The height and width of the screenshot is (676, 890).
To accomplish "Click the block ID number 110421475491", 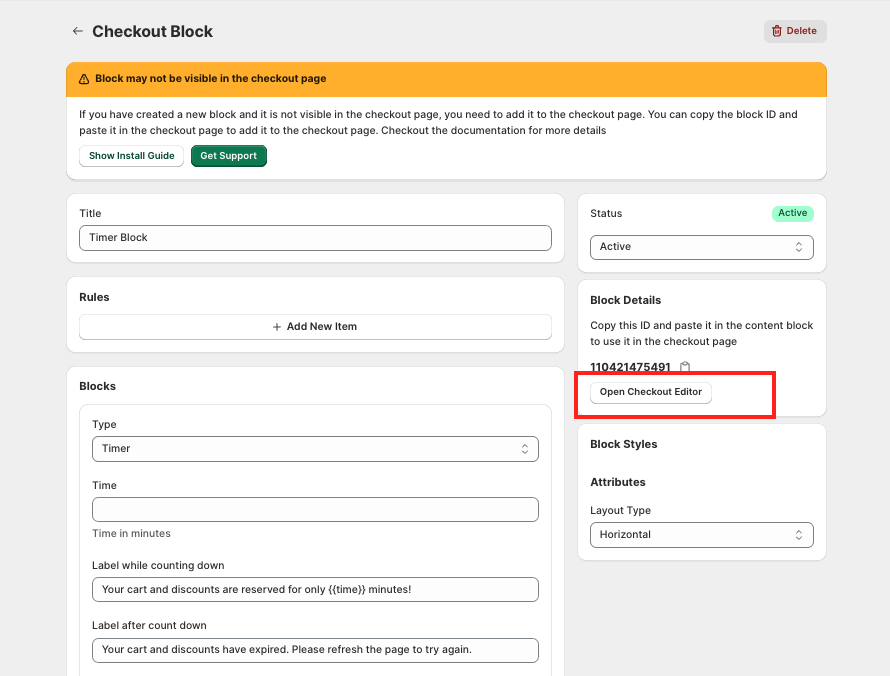I will coord(630,367).
